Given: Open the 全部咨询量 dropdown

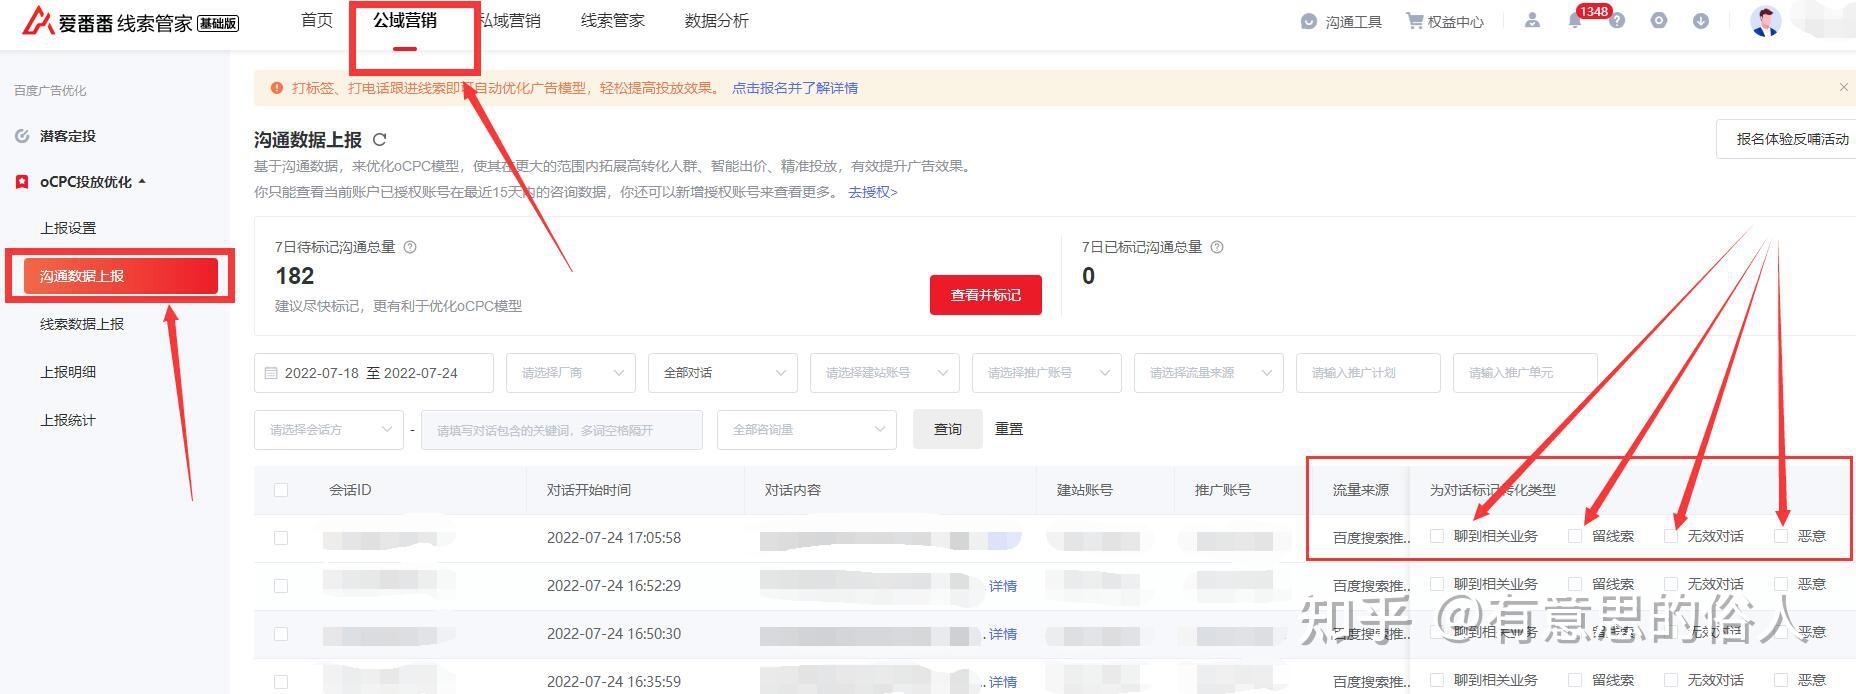Looking at the screenshot, I should point(807,430).
